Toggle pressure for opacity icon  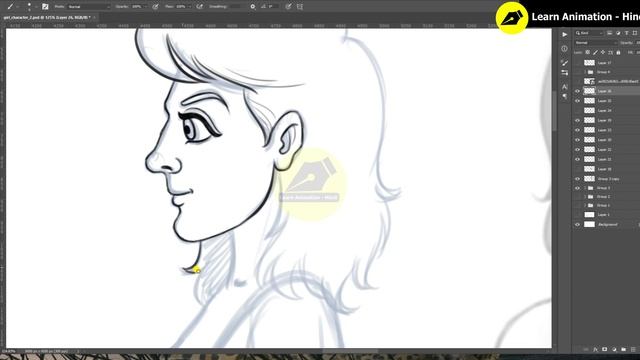156,7
